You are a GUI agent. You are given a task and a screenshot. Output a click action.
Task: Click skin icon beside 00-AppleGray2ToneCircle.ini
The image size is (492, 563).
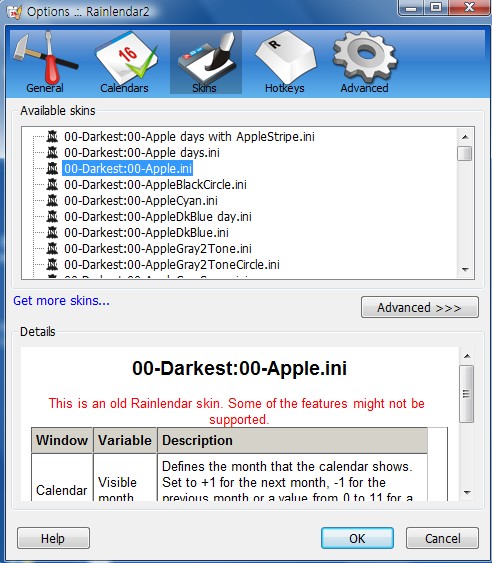tap(52, 265)
